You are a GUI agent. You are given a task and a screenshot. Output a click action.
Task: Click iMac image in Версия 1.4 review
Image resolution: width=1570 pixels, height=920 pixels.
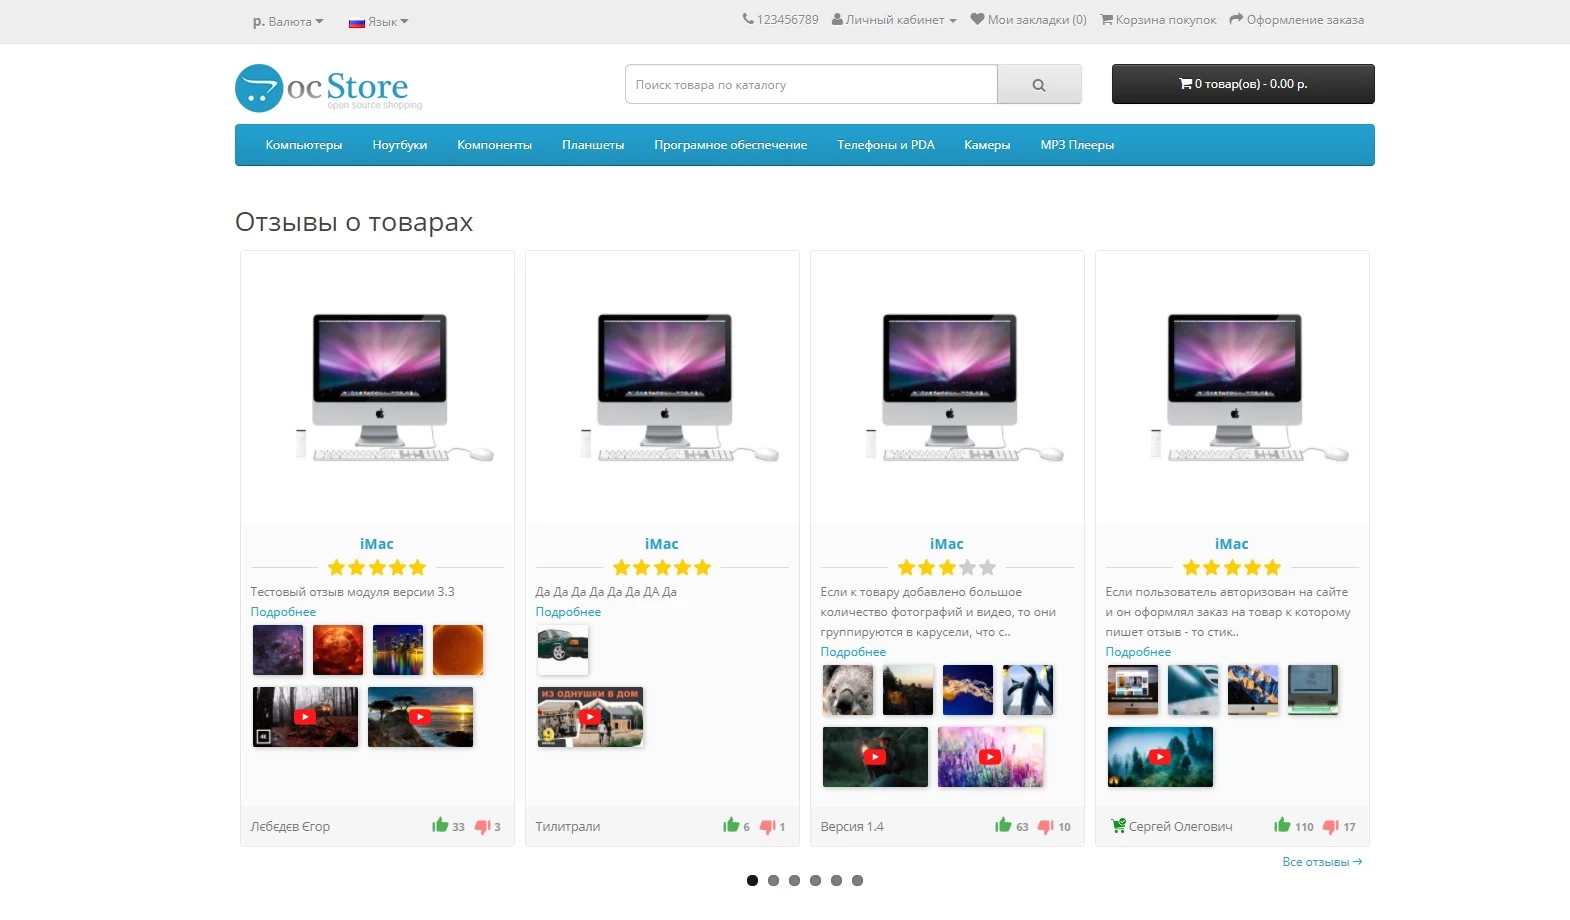(948, 388)
